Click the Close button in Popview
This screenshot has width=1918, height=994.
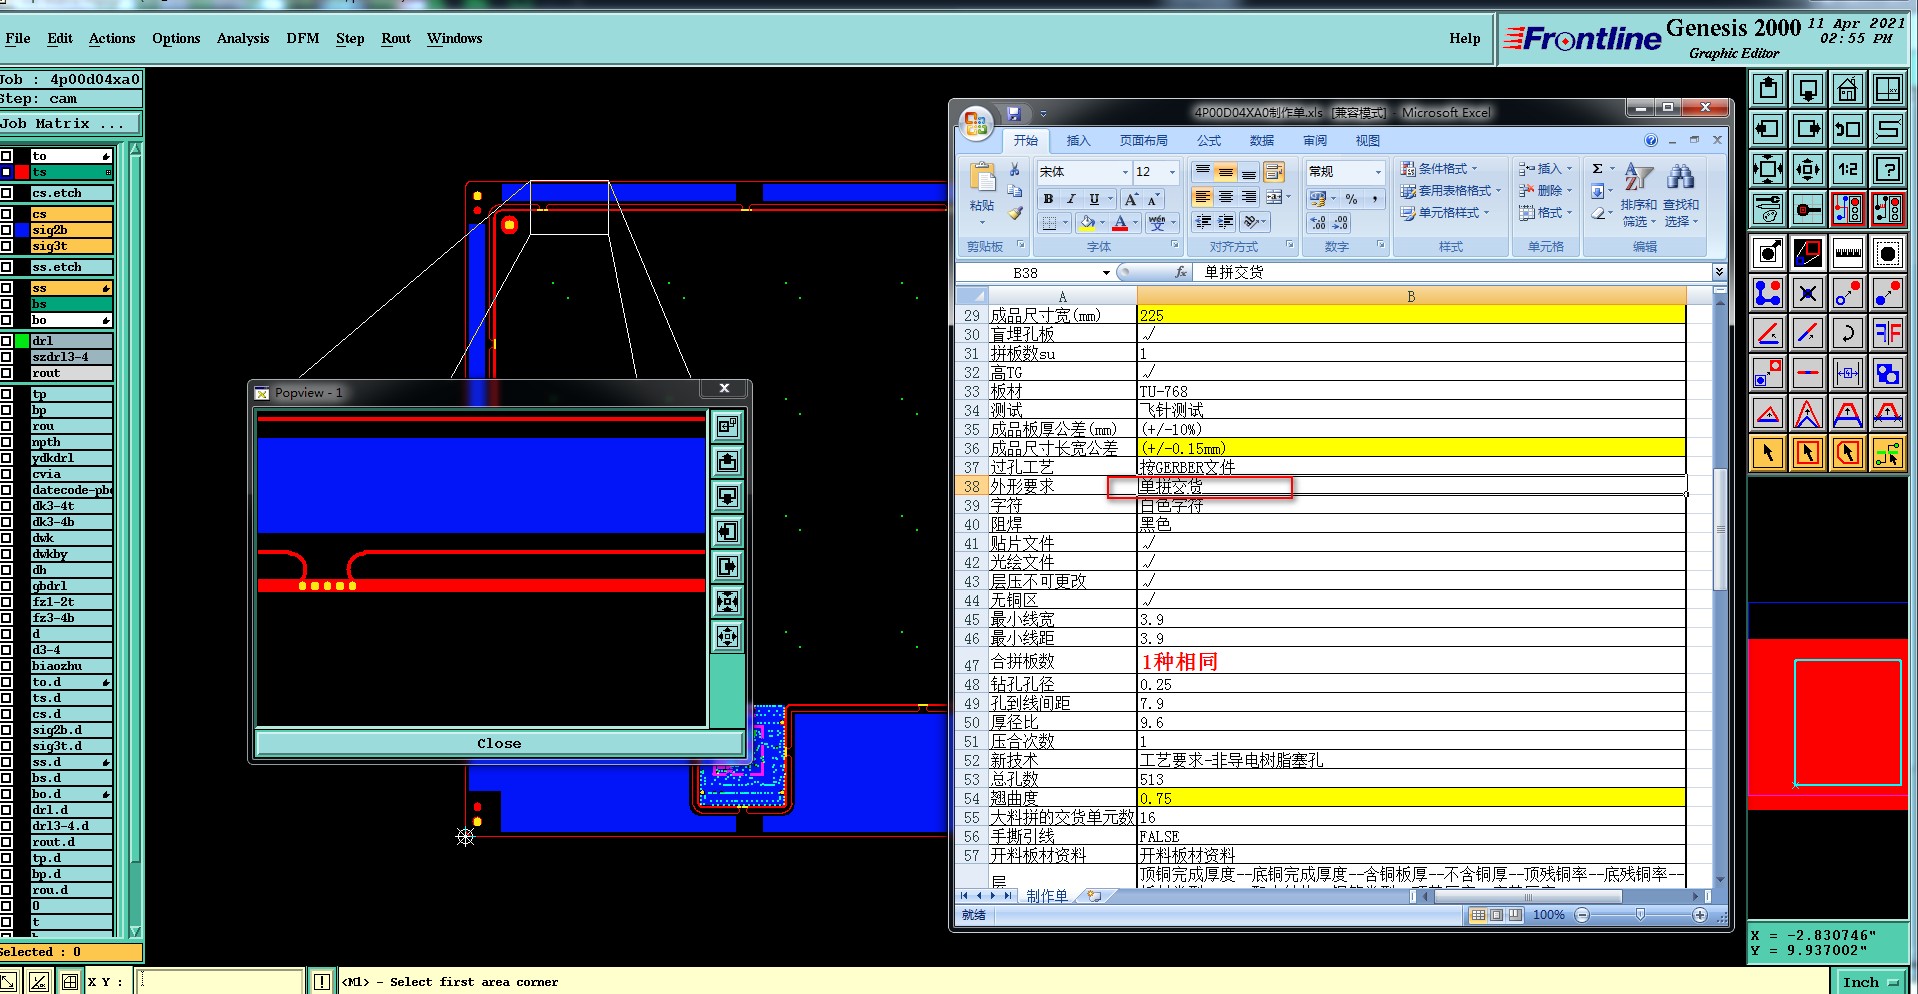point(499,743)
